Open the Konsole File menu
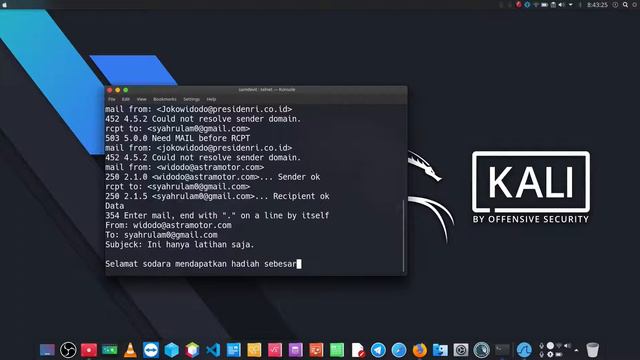The width and height of the screenshot is (640, 360). [112, 99]
